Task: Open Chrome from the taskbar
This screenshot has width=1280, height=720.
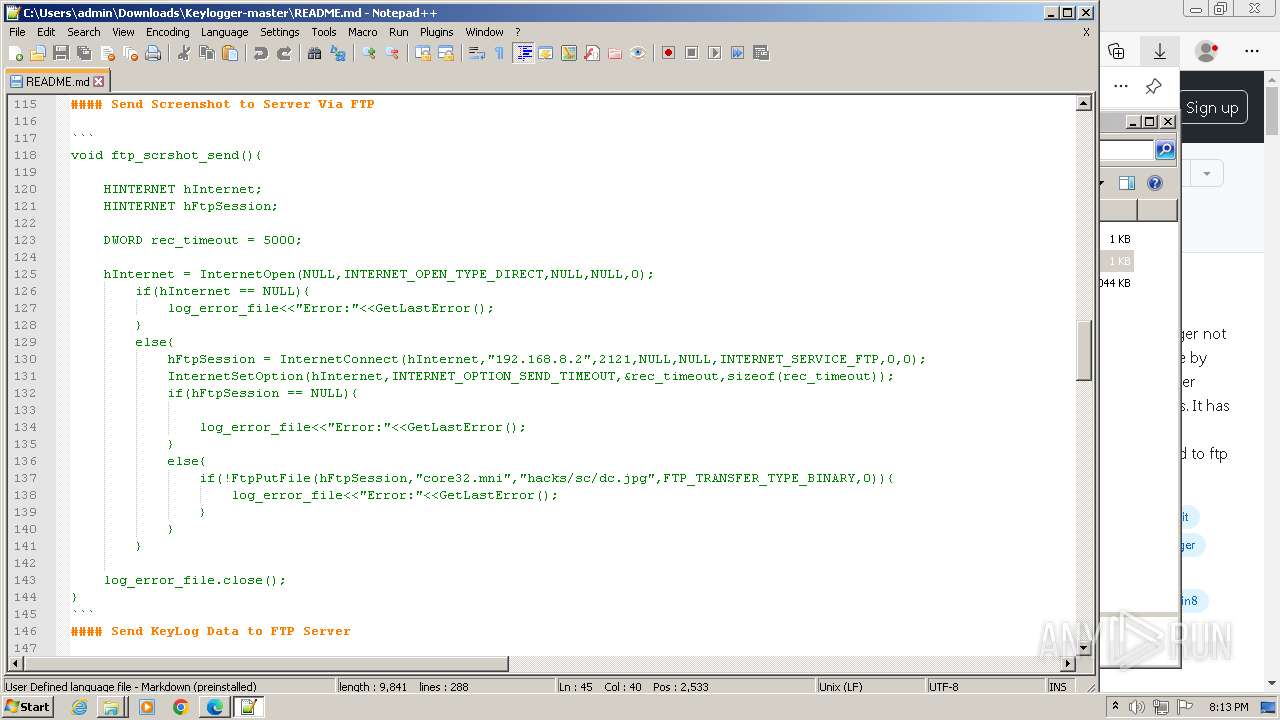Action: 180,707
